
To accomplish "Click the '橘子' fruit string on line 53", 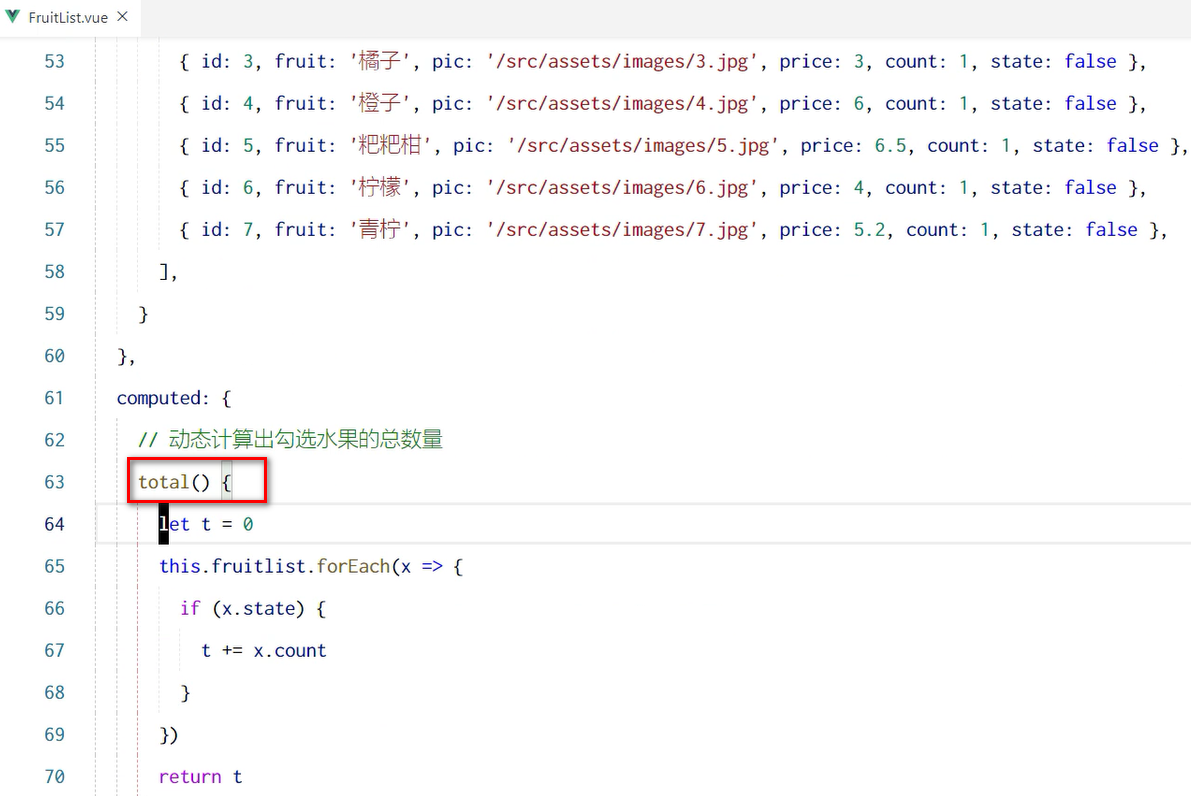I will click(379, 62).
